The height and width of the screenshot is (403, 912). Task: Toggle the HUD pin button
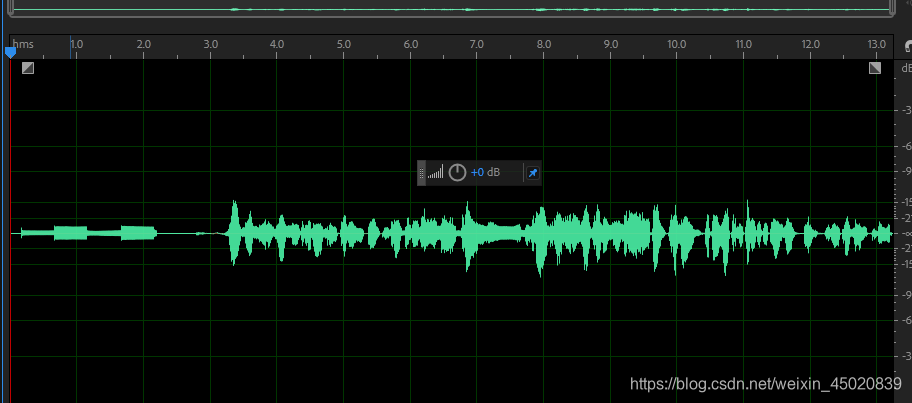[532, 173]
